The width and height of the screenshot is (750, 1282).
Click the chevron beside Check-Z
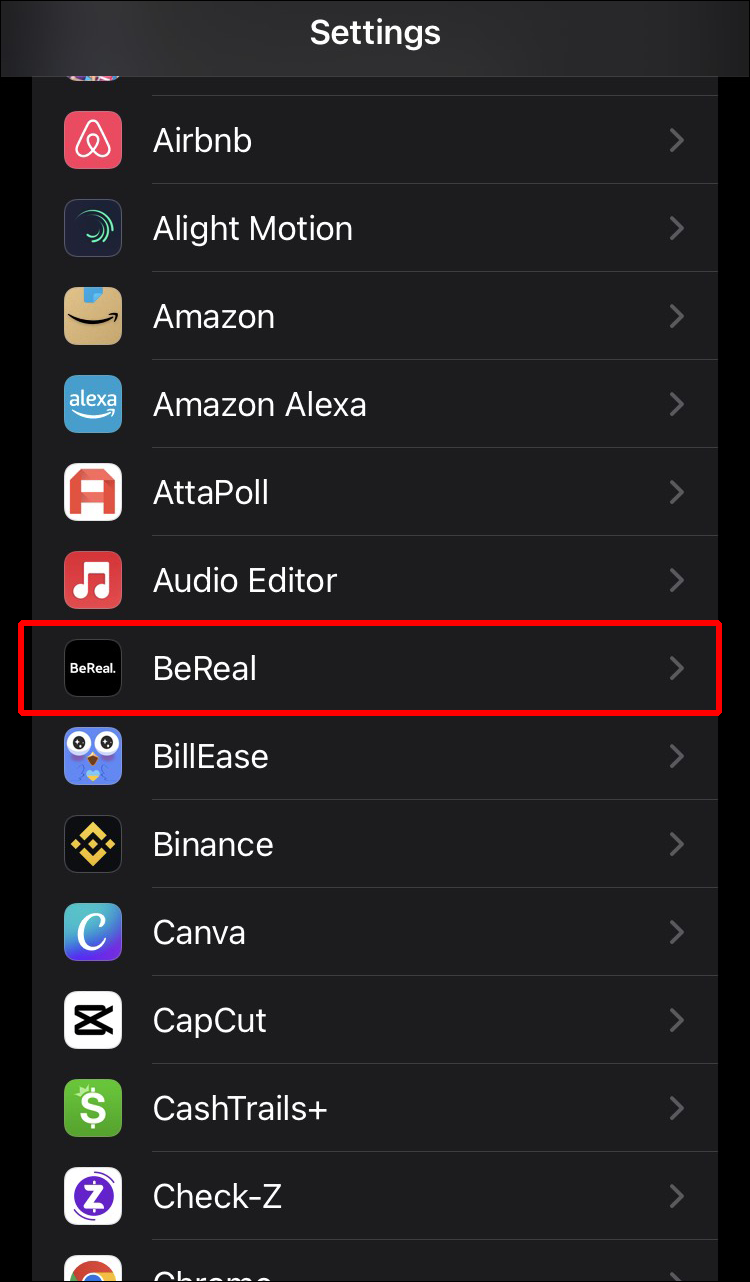tap(677, 1196)
